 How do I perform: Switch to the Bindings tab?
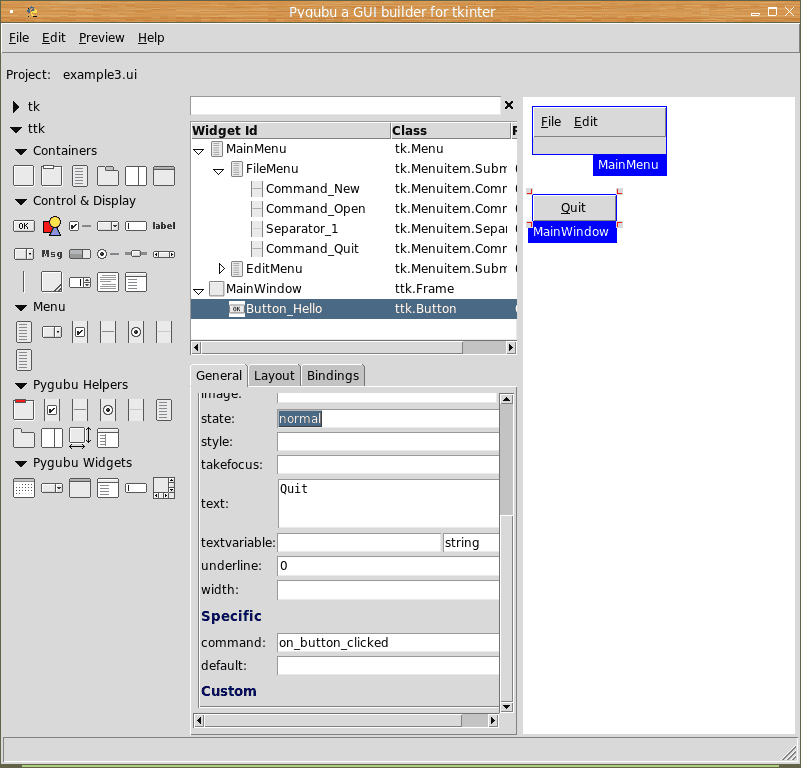pyautogui.click(x=333, y=376)
